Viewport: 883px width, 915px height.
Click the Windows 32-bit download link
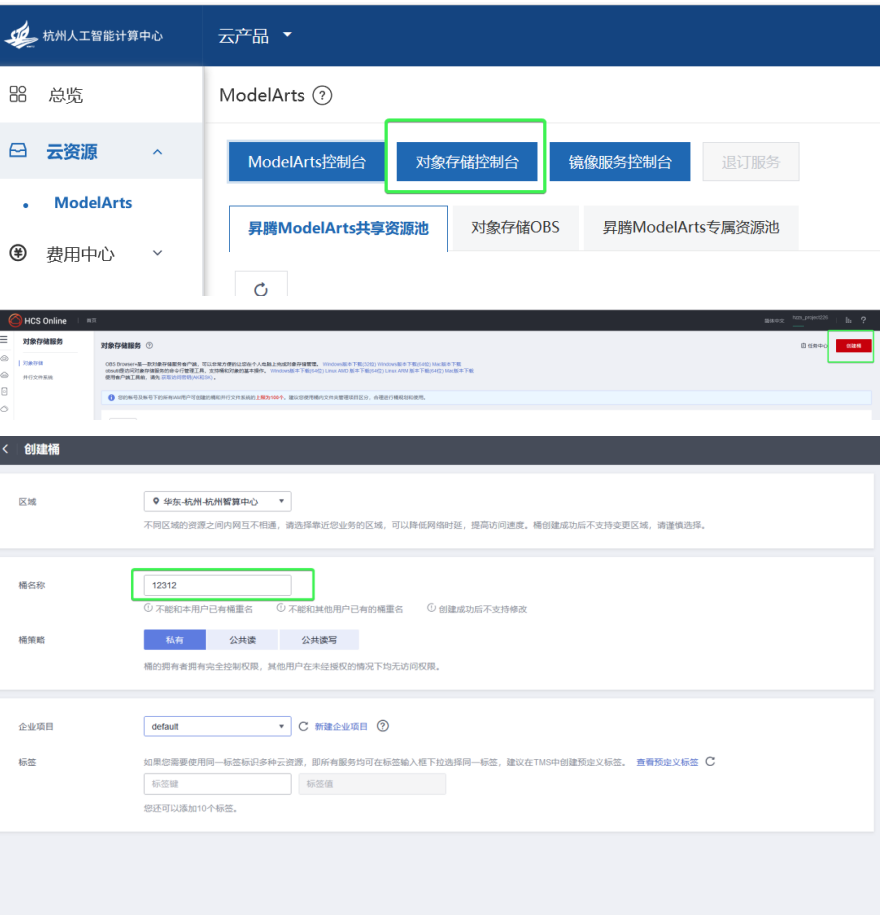[350, 364]
